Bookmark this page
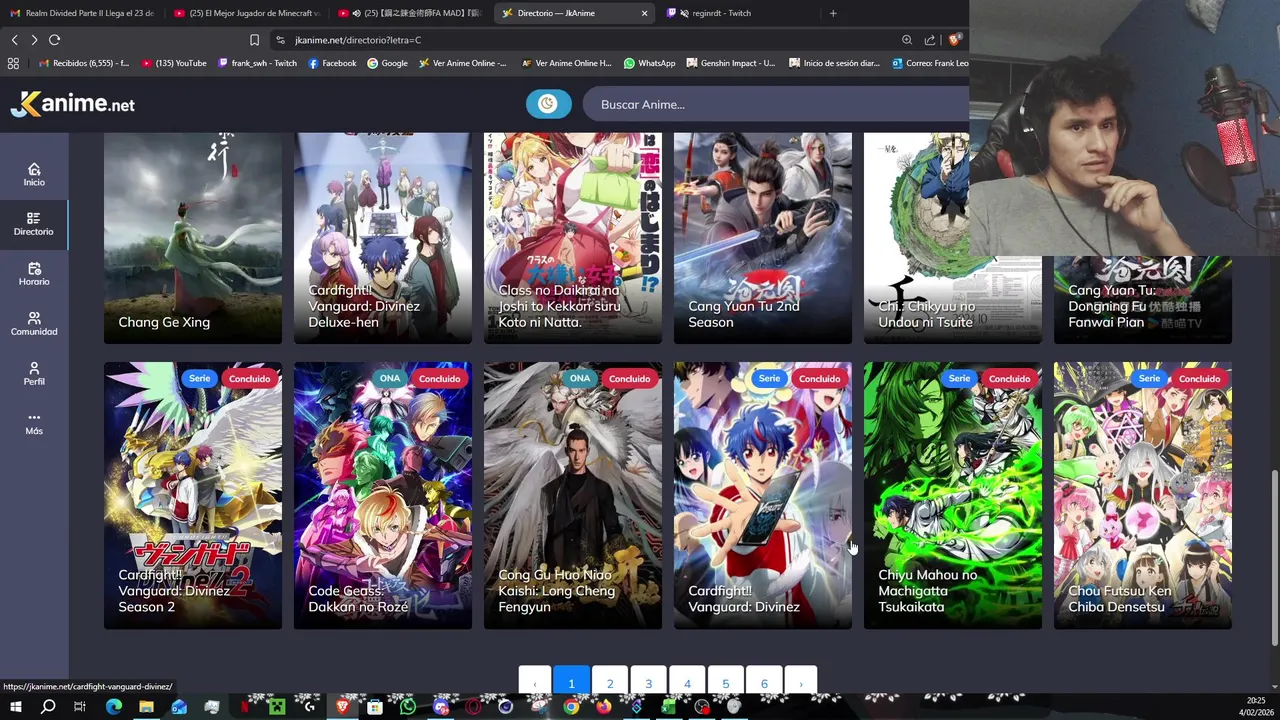 [254, 40]
